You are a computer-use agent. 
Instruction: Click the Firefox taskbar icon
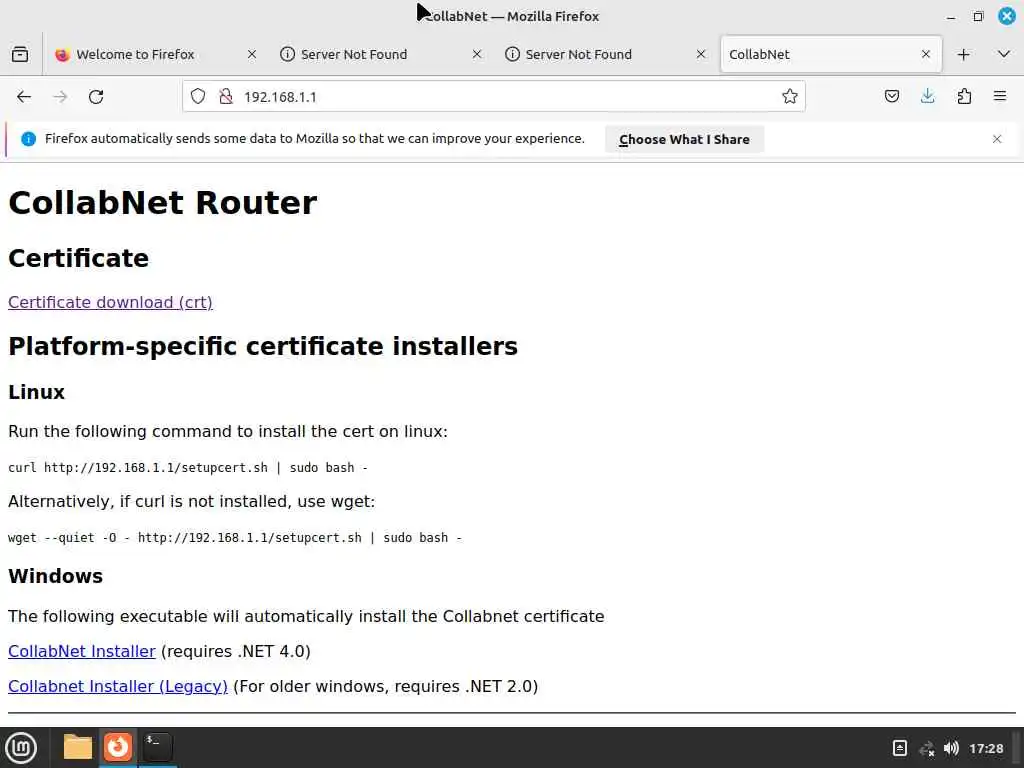coord(118,747)
